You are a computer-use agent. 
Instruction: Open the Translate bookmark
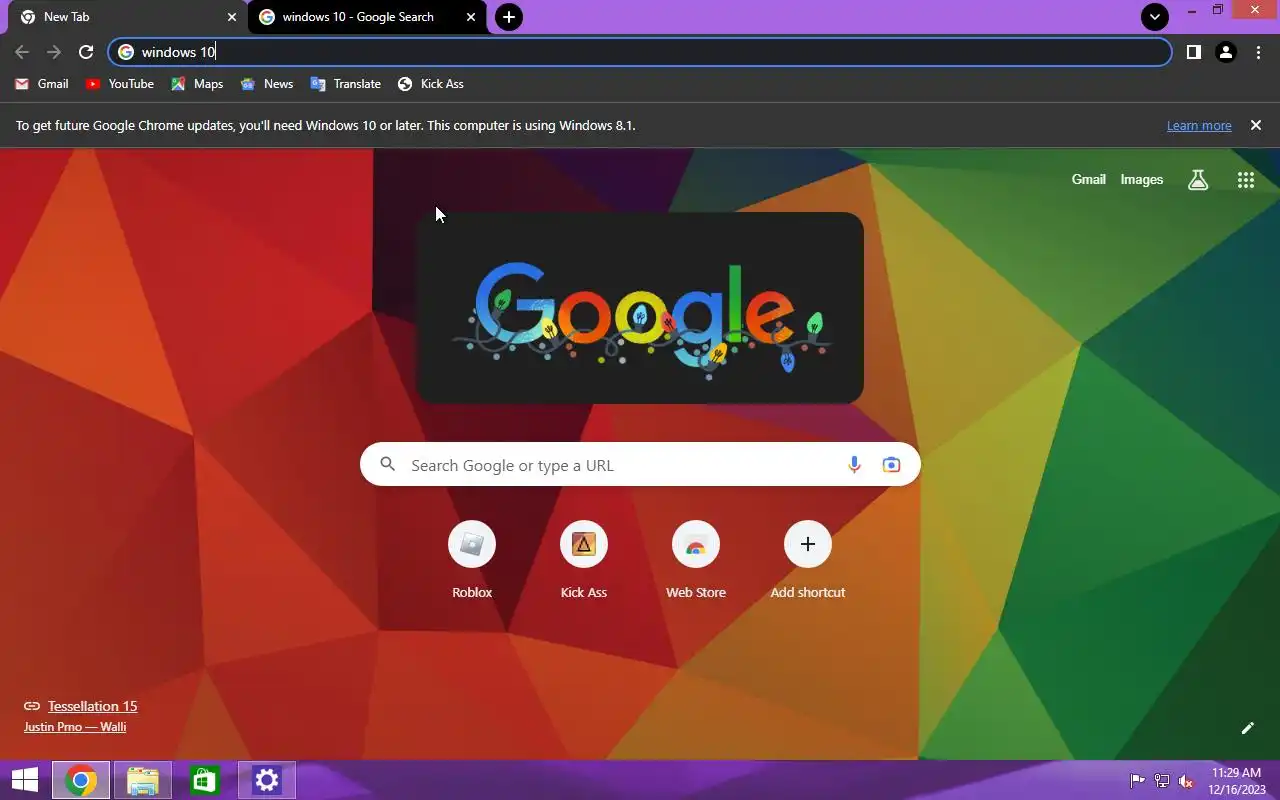pos(346,84)
